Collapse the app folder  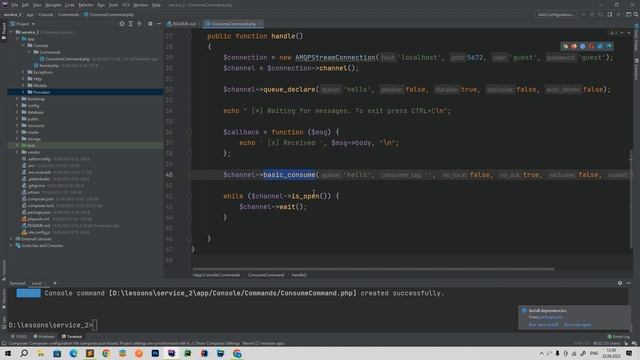(18, 39)
